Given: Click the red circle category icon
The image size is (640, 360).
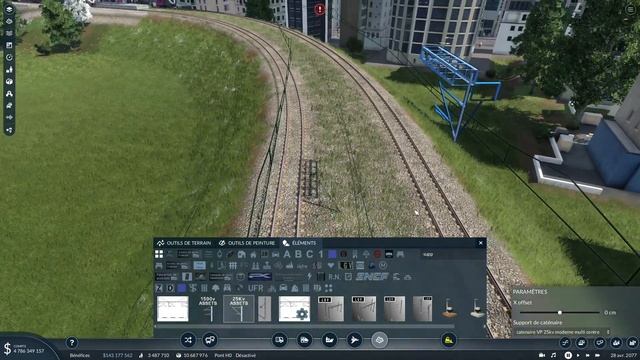Looking at the screenshot, I should click(378, 254).
